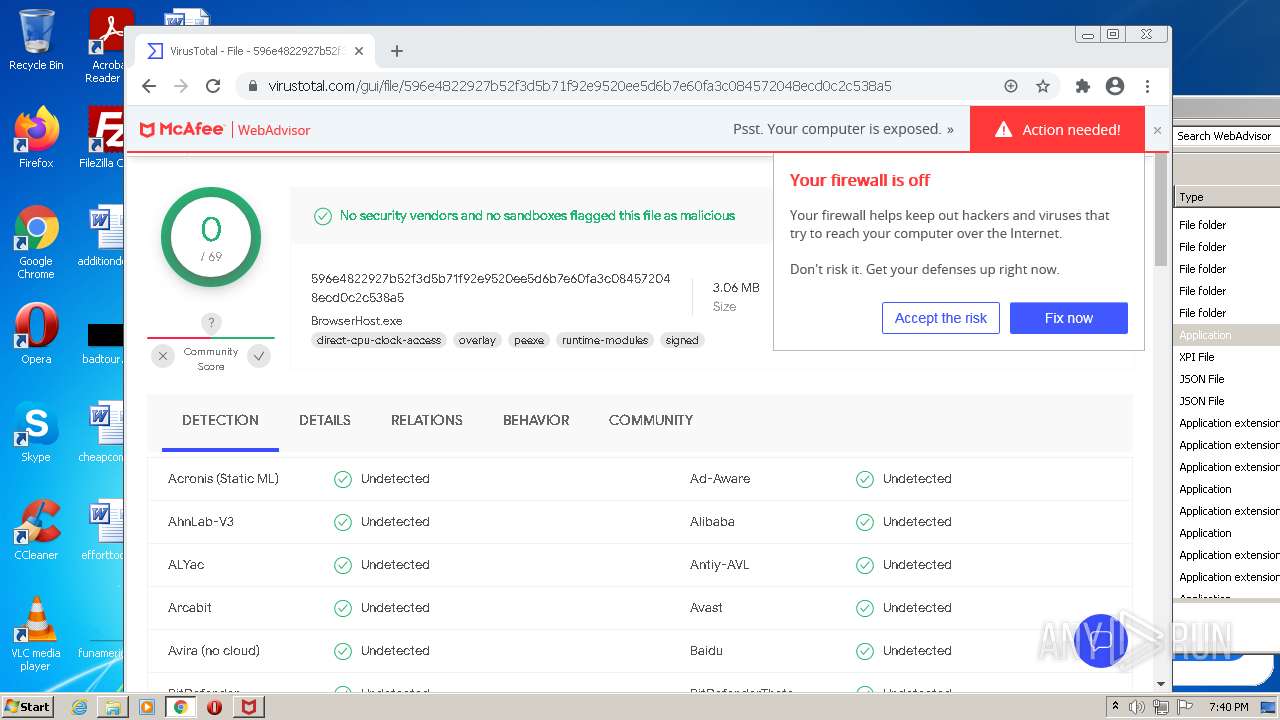1280x720 pixels.
Task: Open the Chrome profile avatar icon
Action: [1115, 86]
